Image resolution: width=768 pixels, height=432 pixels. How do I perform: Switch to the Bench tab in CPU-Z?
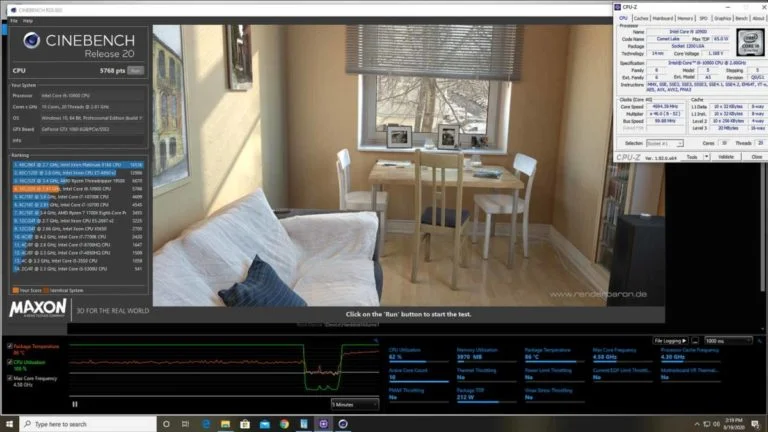(742, 18)
